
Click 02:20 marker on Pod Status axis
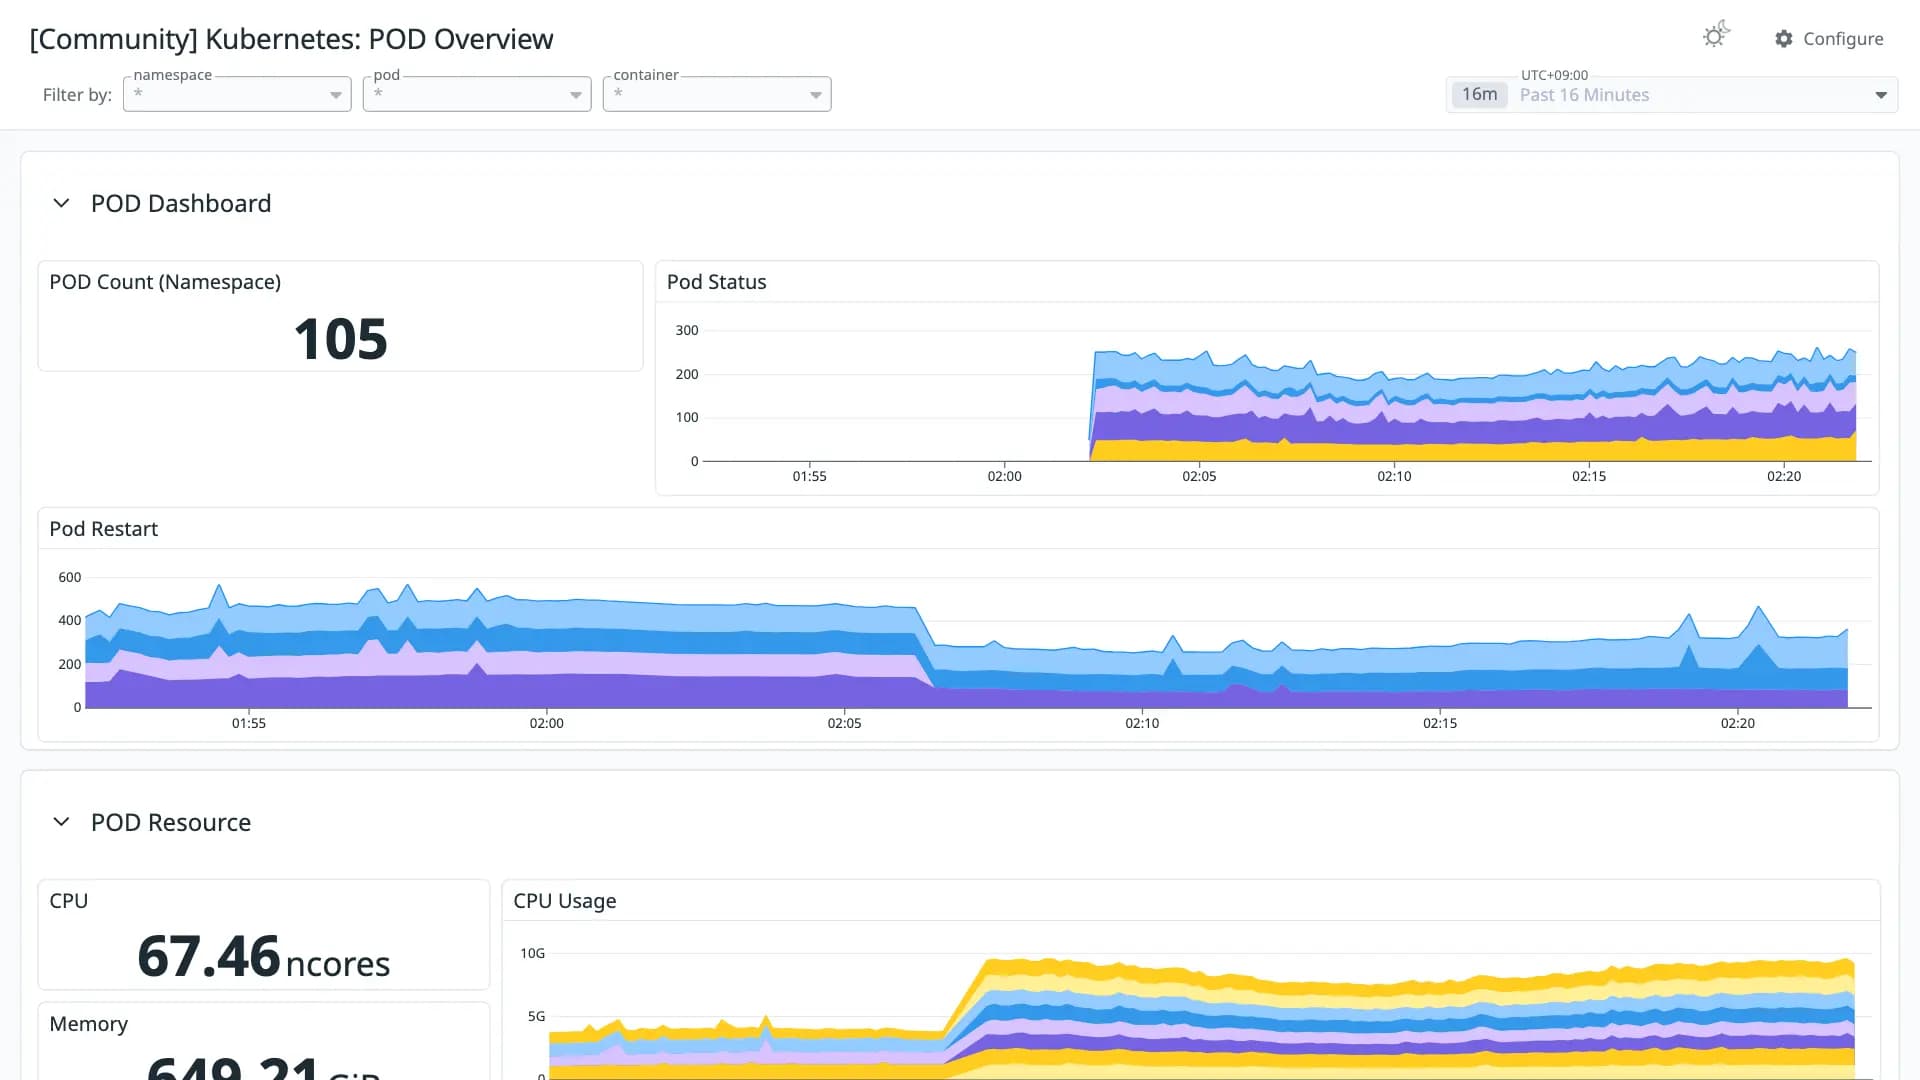pyautogui.click(x=1784, y=476)
